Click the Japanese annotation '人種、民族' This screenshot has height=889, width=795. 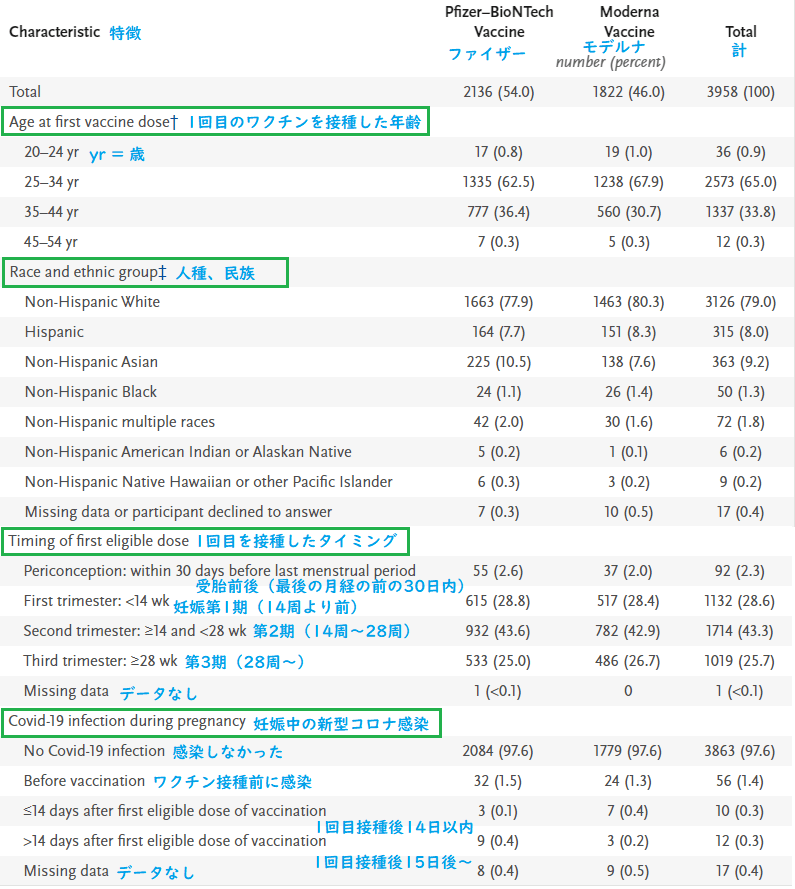215,273
